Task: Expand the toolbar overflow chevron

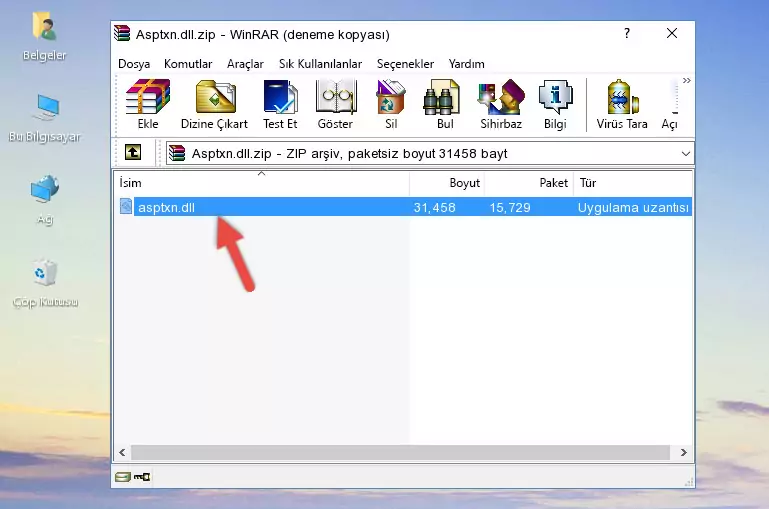Action: point(687,80)
